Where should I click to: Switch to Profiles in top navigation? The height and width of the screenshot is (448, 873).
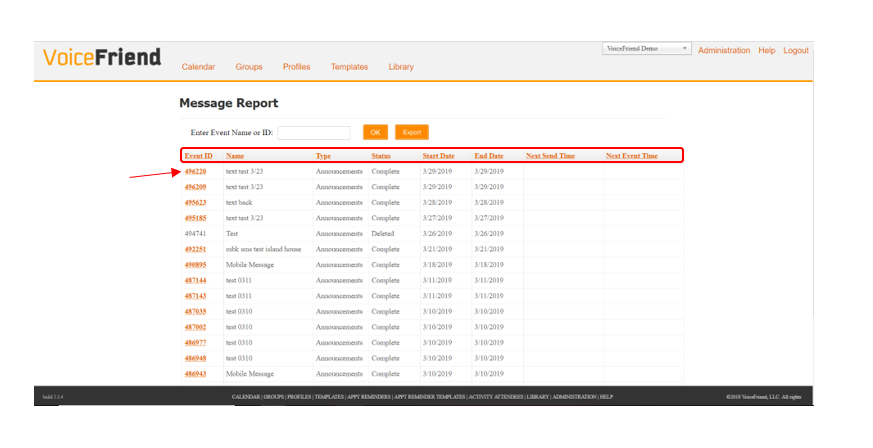tap(296, 67)
